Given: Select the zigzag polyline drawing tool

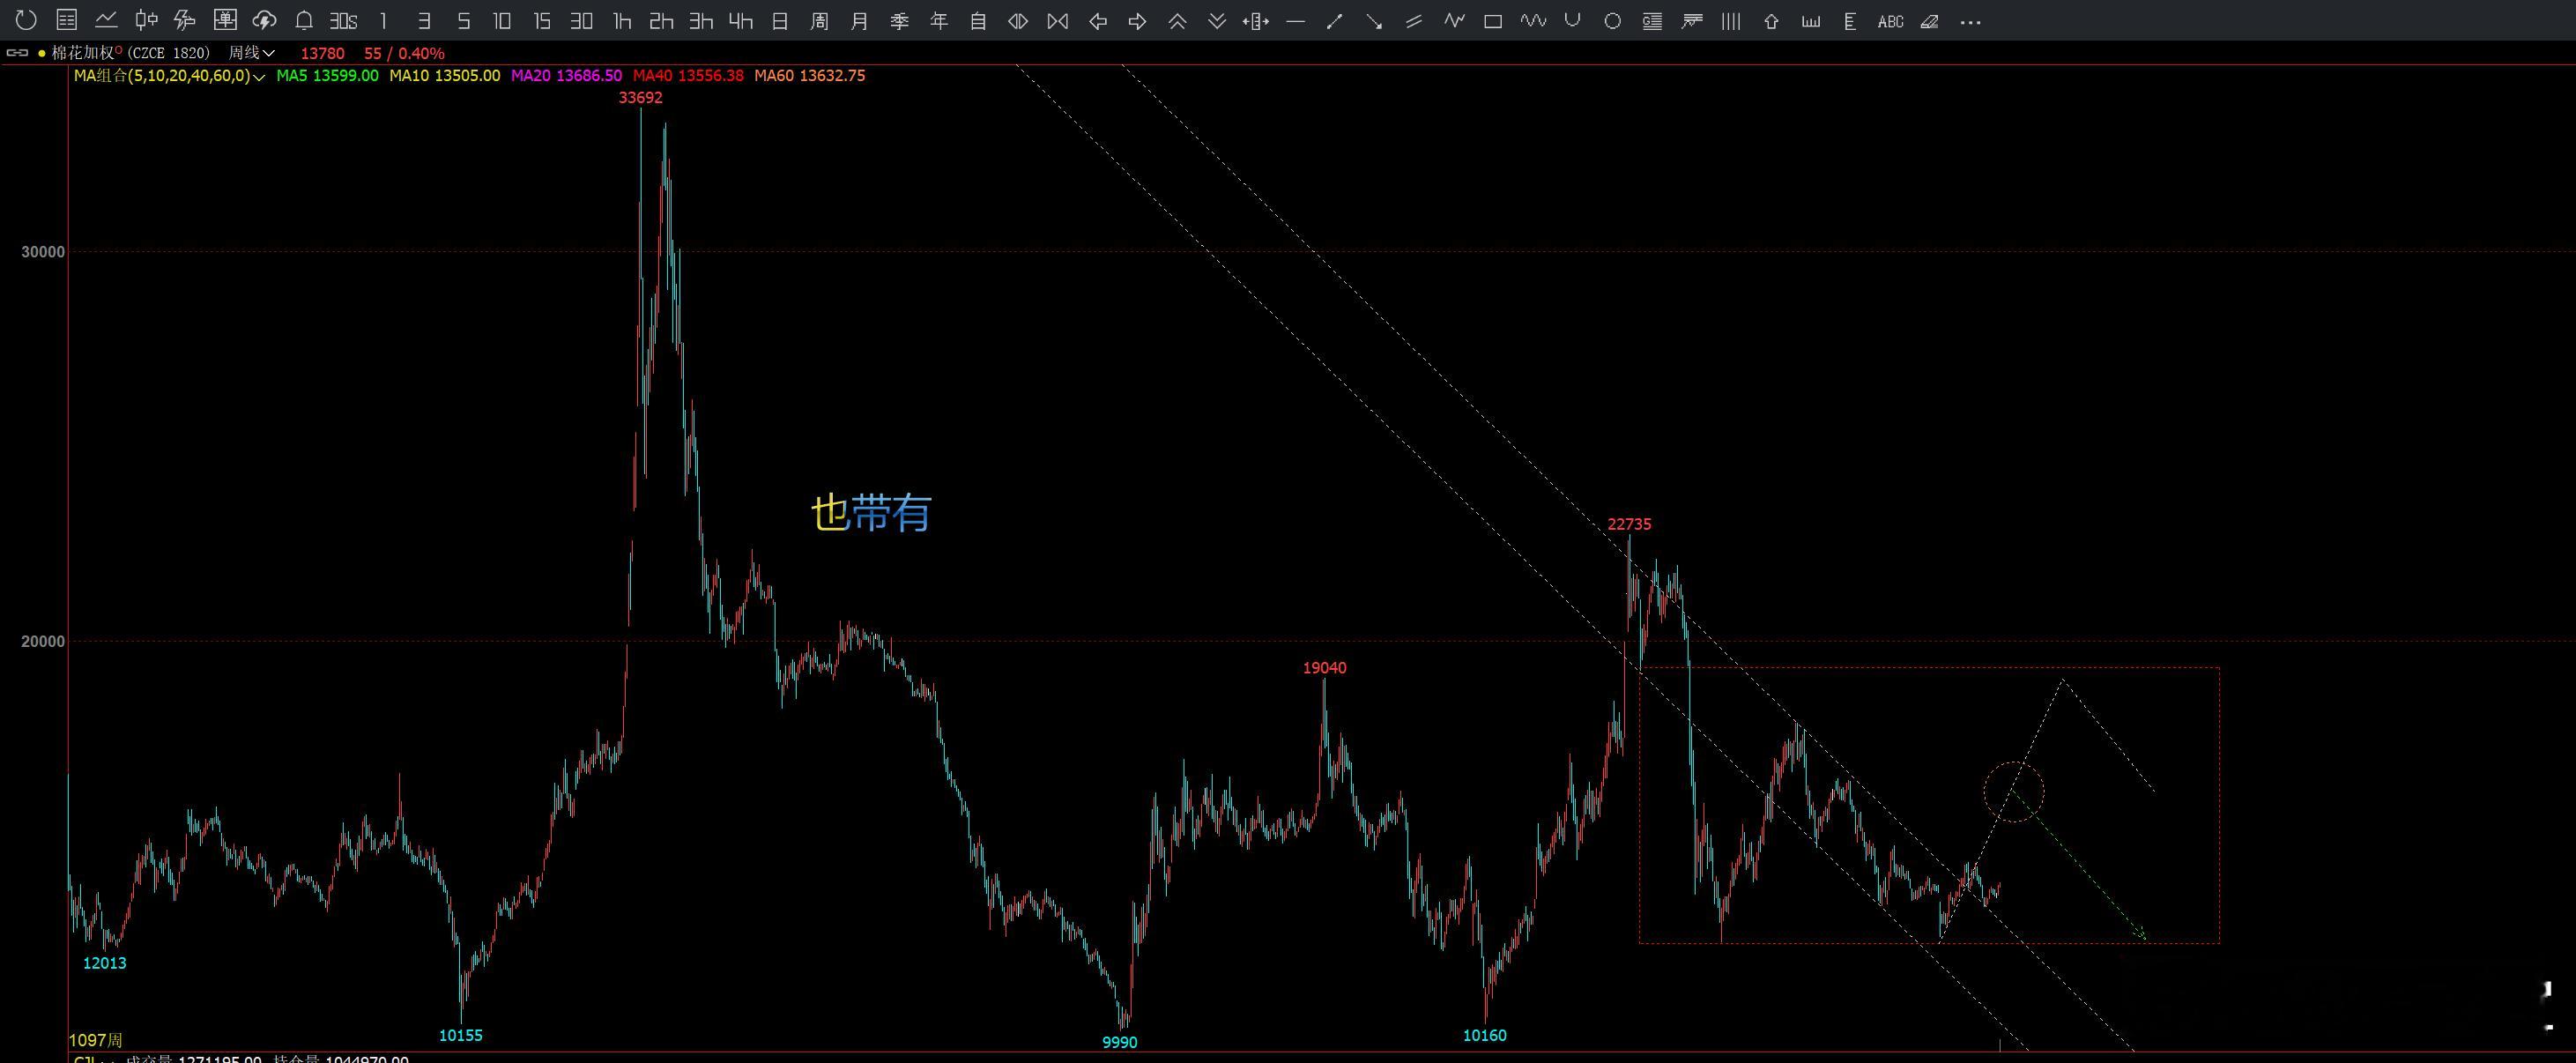Looking at the screenshot, I should click(1454, 21).
